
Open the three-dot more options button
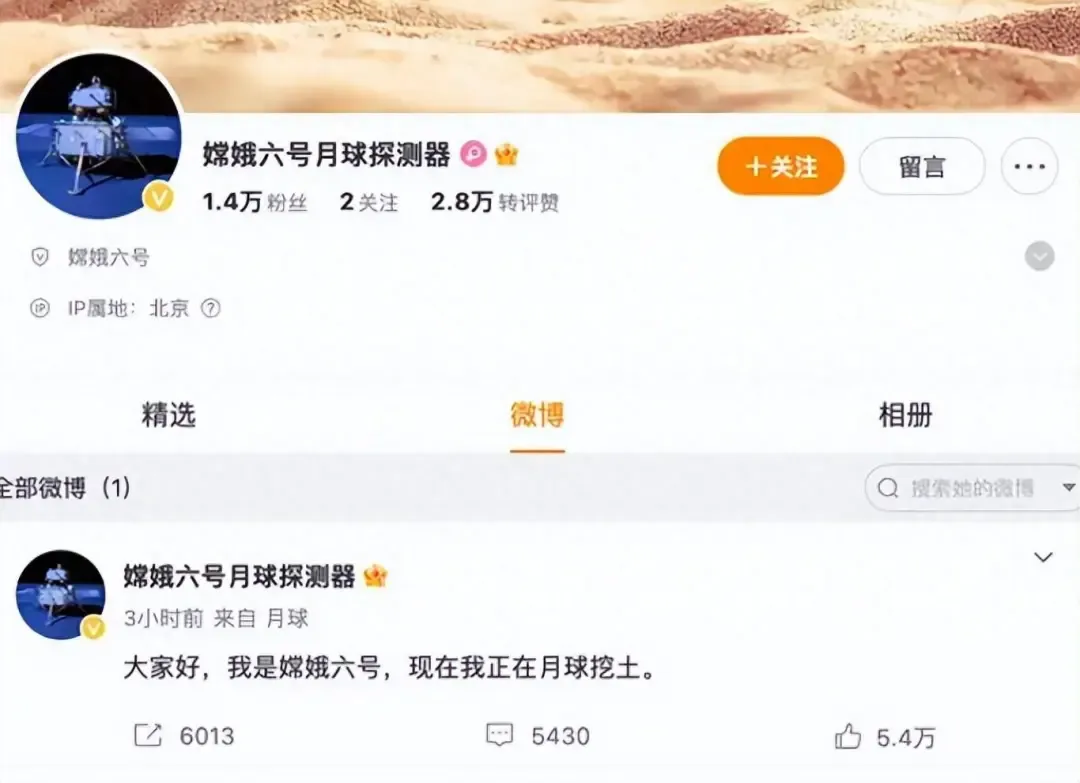tap(1029, 166)
